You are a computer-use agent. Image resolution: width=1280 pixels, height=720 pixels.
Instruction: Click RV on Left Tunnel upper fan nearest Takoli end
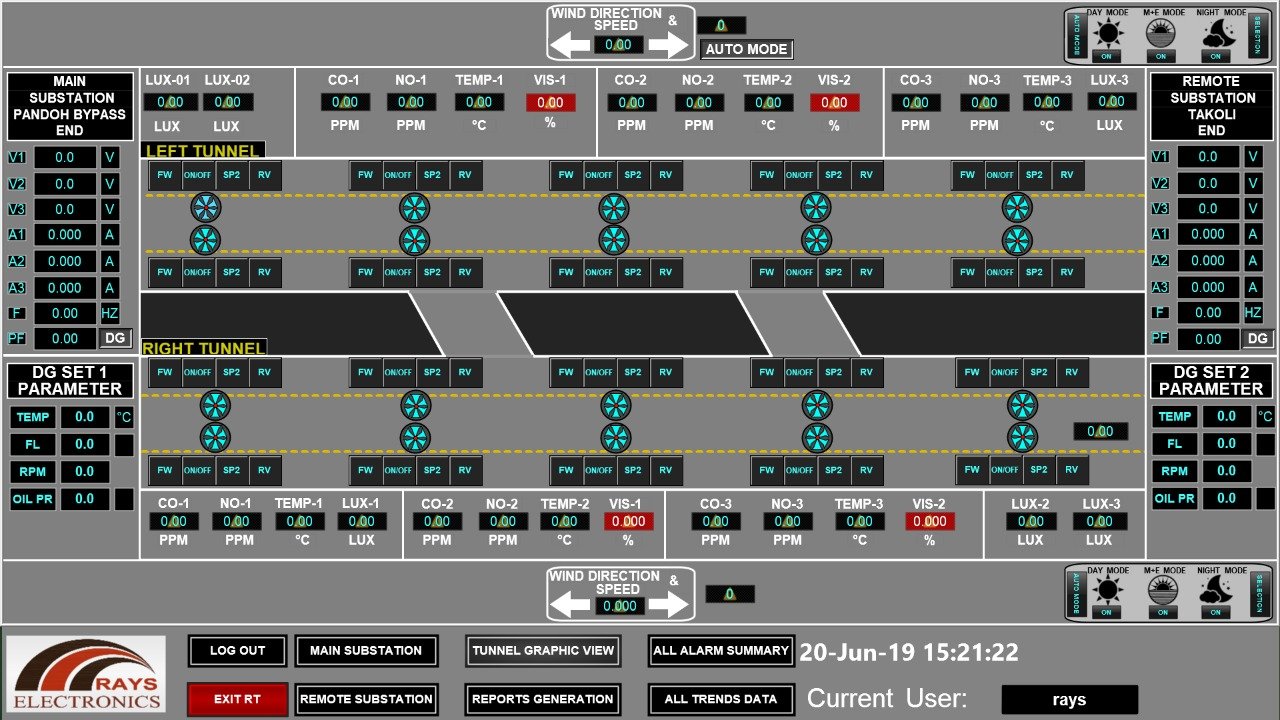[x=1067, y=175]
